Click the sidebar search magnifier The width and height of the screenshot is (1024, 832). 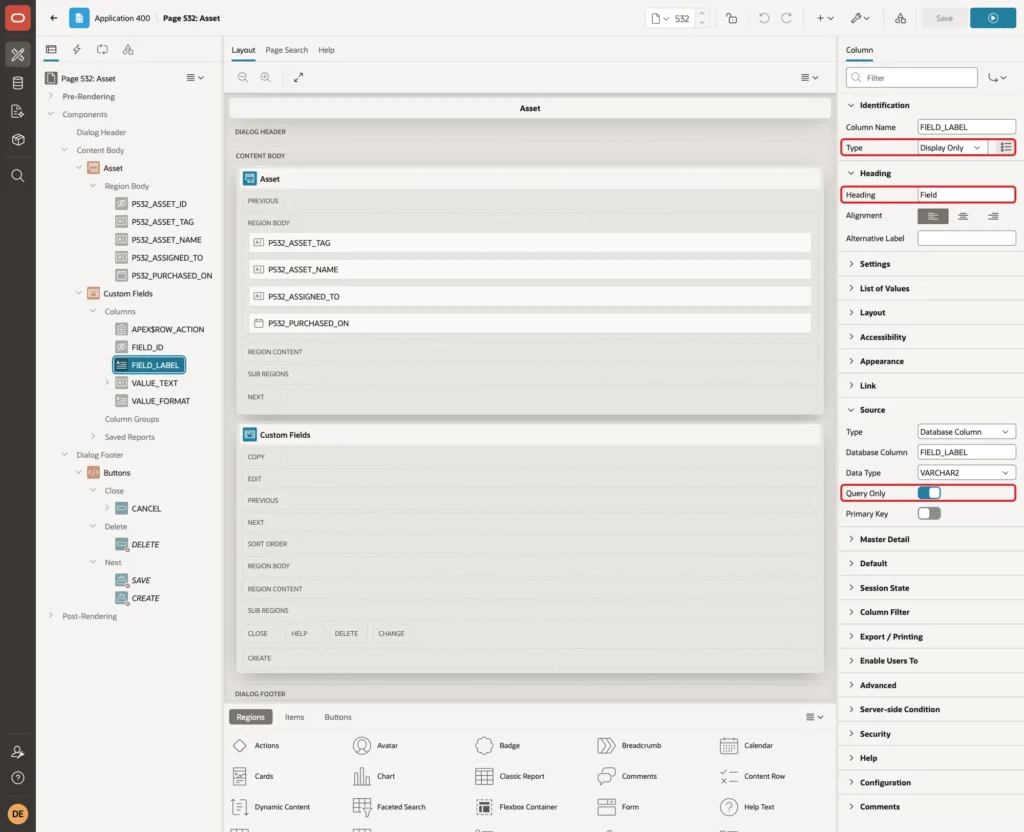(x=18, y=176)
